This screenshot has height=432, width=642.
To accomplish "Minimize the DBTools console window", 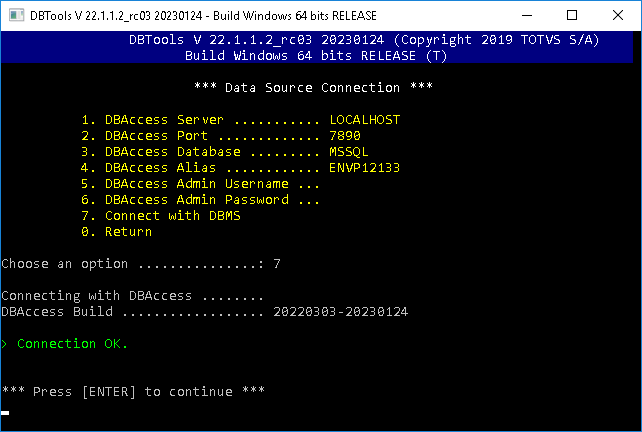I will point(524,15).
